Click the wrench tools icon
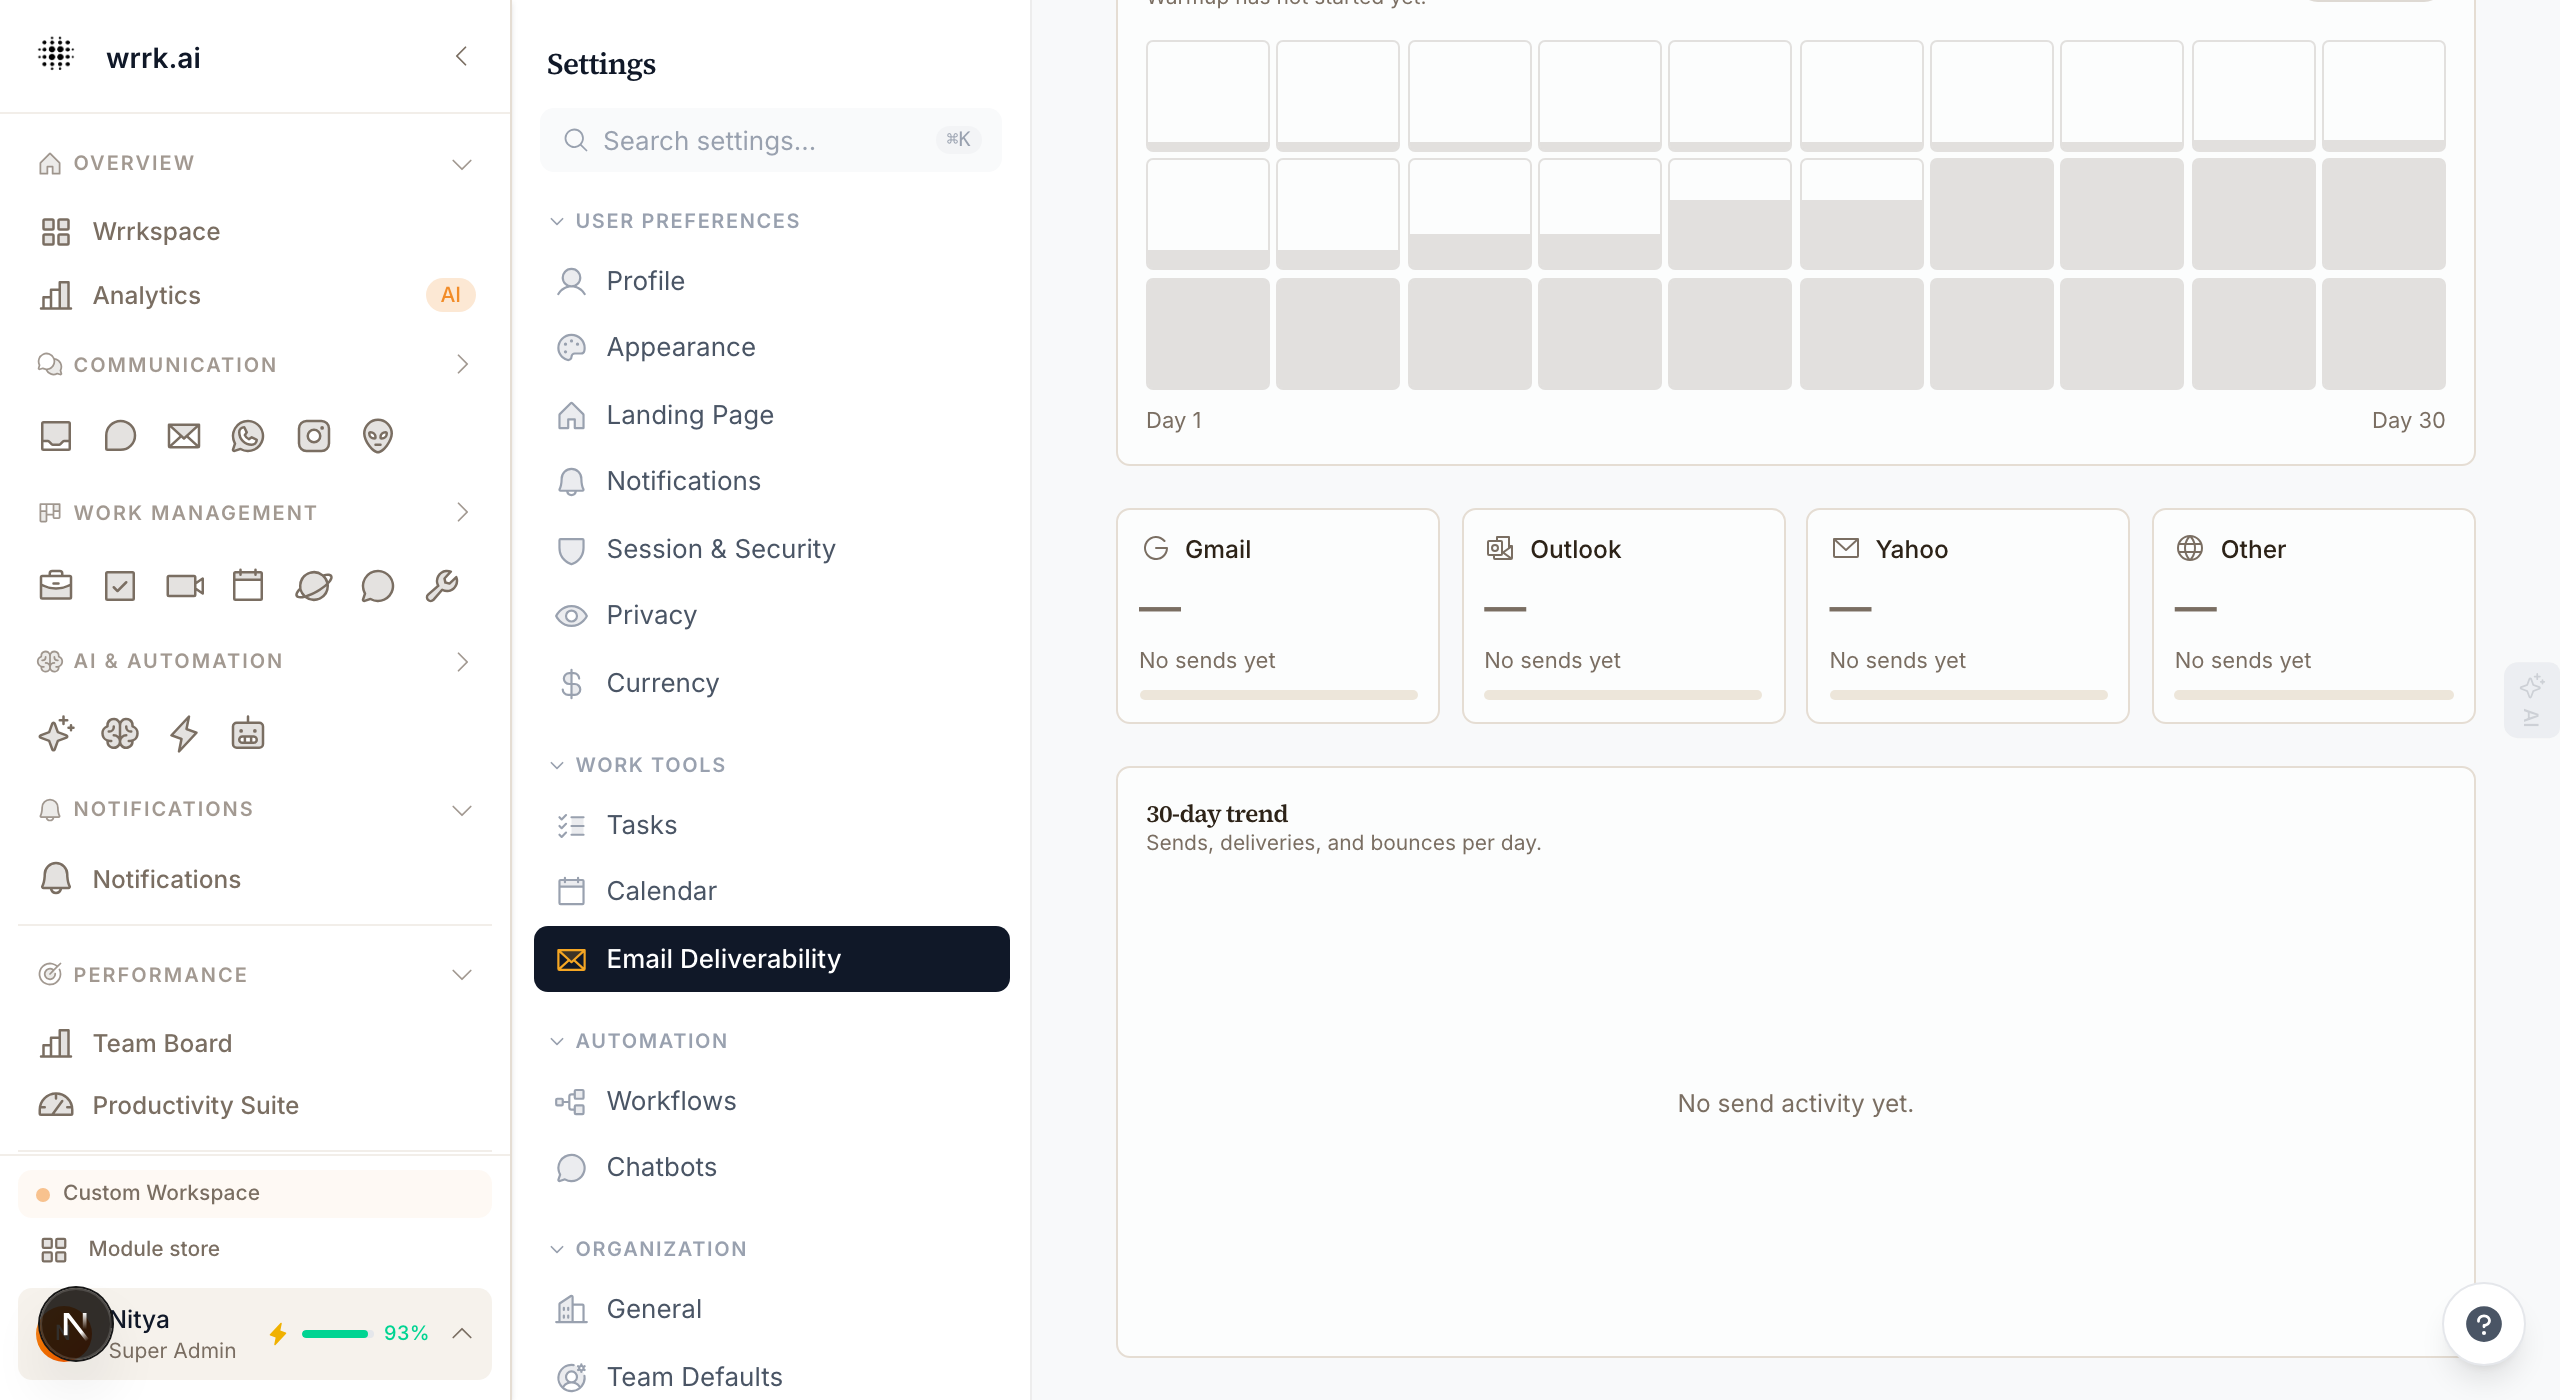 pyautogui.click(x=442, y=586)
